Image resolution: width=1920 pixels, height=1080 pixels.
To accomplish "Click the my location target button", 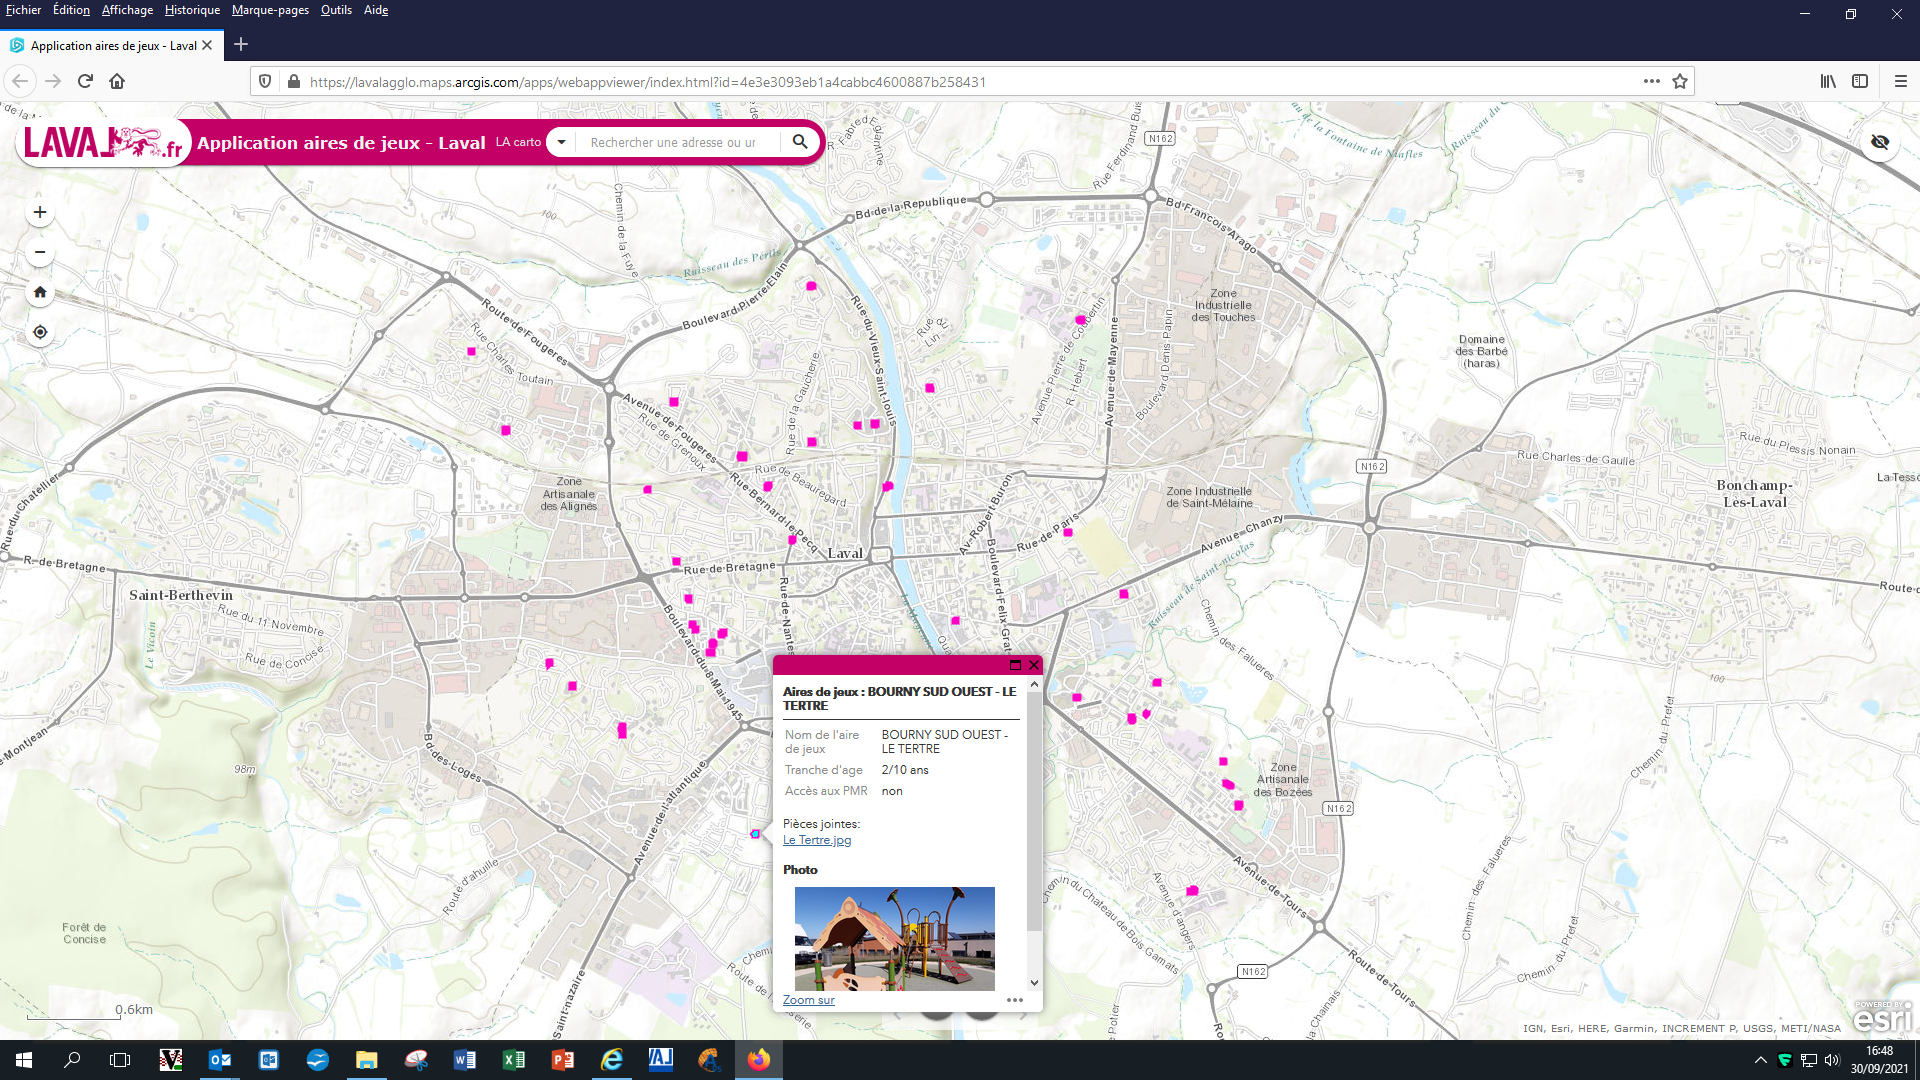I will pyautogui.click(x=40, y=332).
